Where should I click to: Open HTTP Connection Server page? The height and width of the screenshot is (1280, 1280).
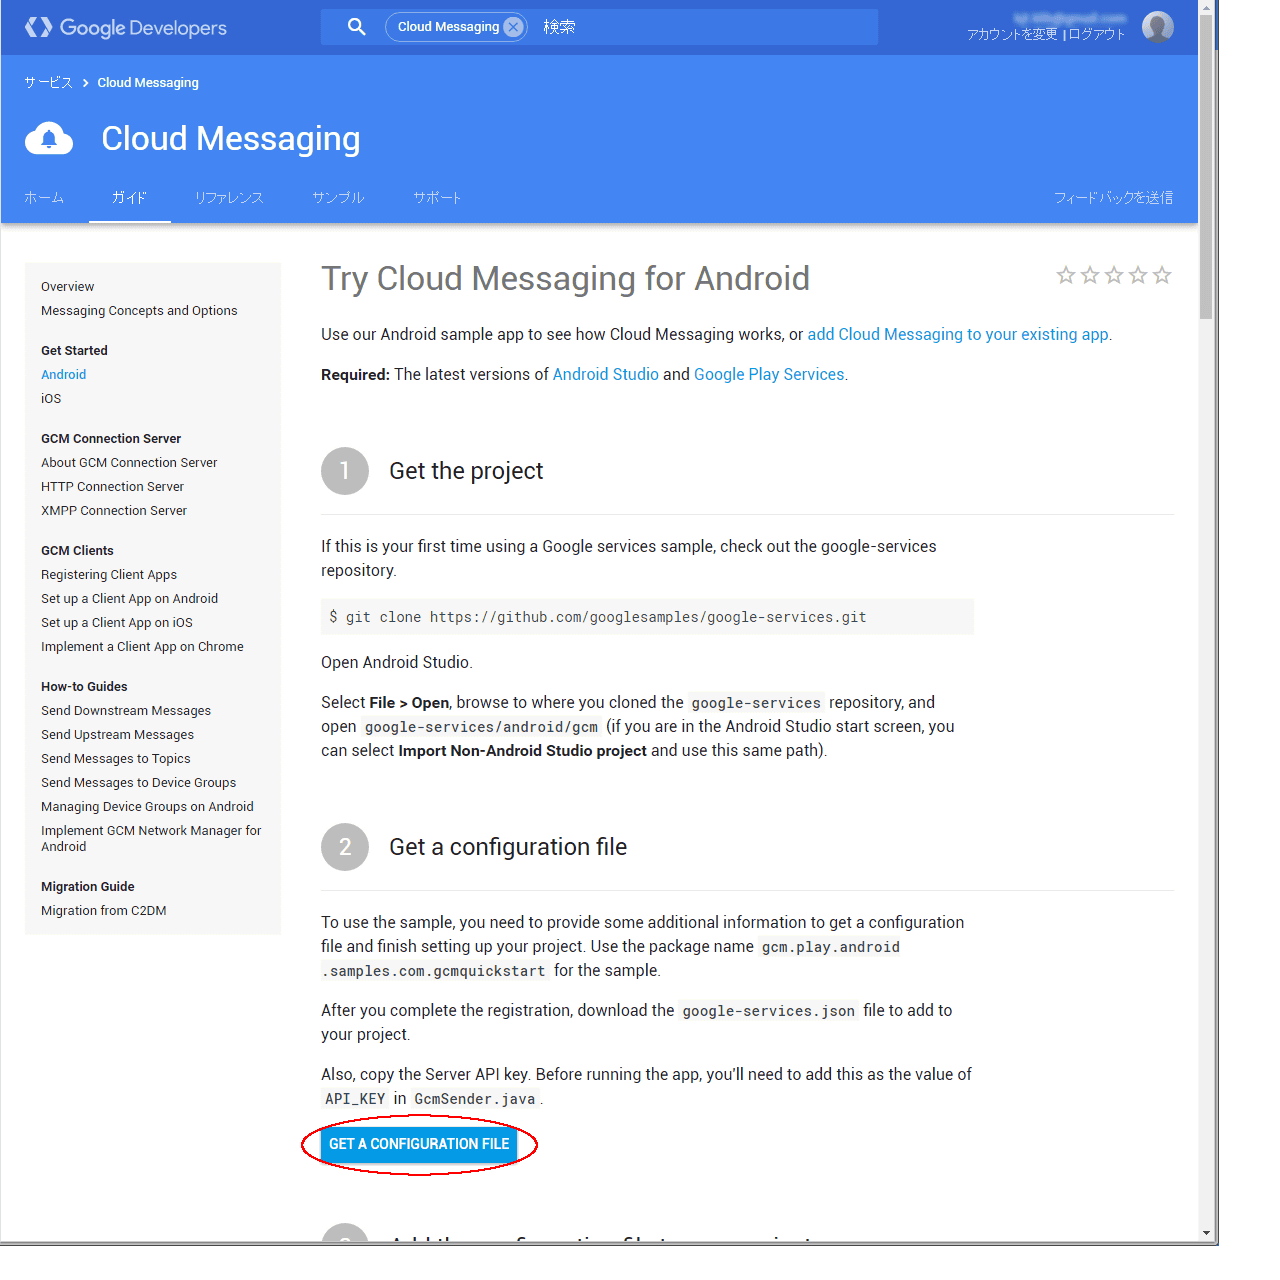(x=113, y=487)
